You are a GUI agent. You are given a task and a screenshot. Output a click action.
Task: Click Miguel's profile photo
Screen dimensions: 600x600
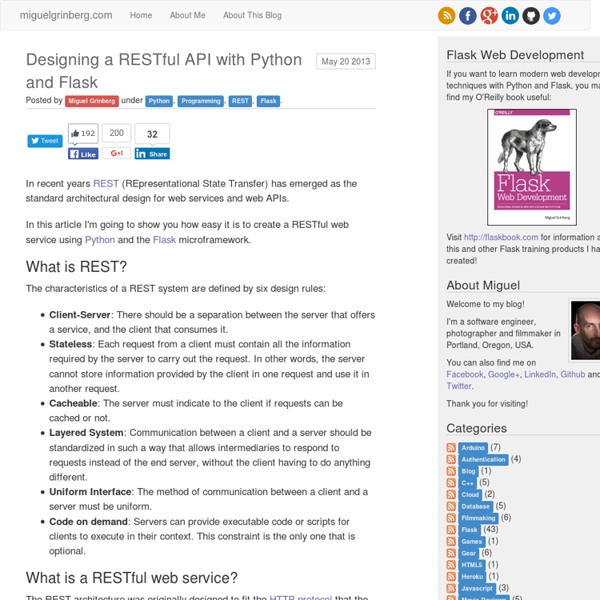585,330
